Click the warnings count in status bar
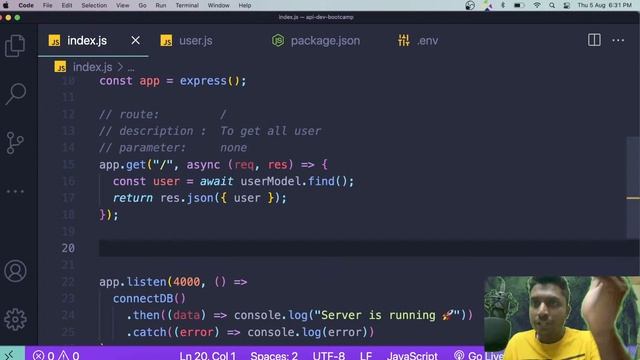Viewport: 640px width, 360px height. point(69,356)
